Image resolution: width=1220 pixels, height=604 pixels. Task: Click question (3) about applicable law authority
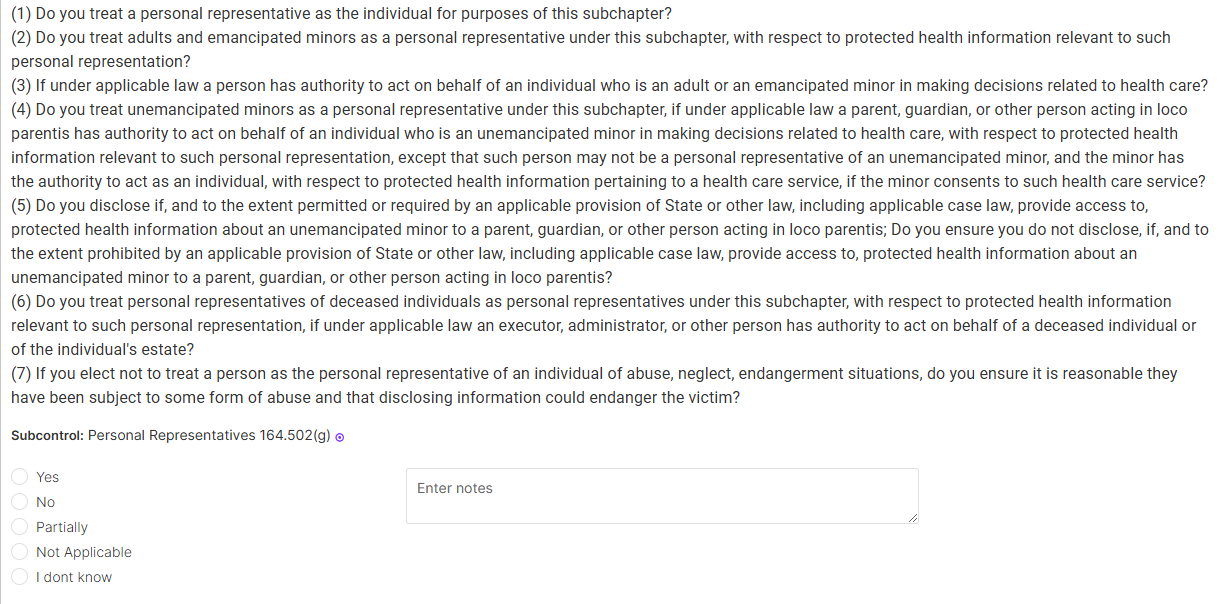click(x=609, y=85)
